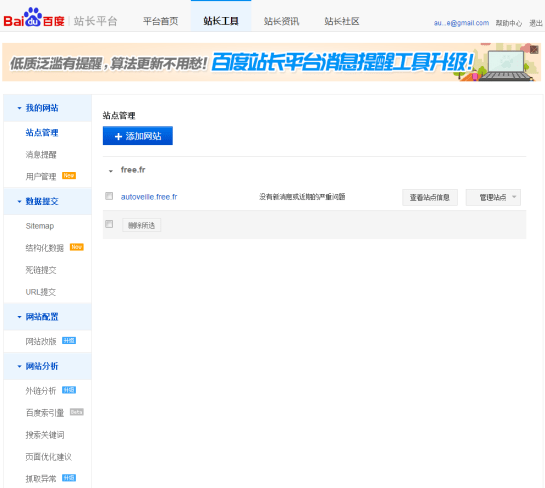
Task: Open 消息提醒 in the sidebar
Action: (x=41, y=155)
